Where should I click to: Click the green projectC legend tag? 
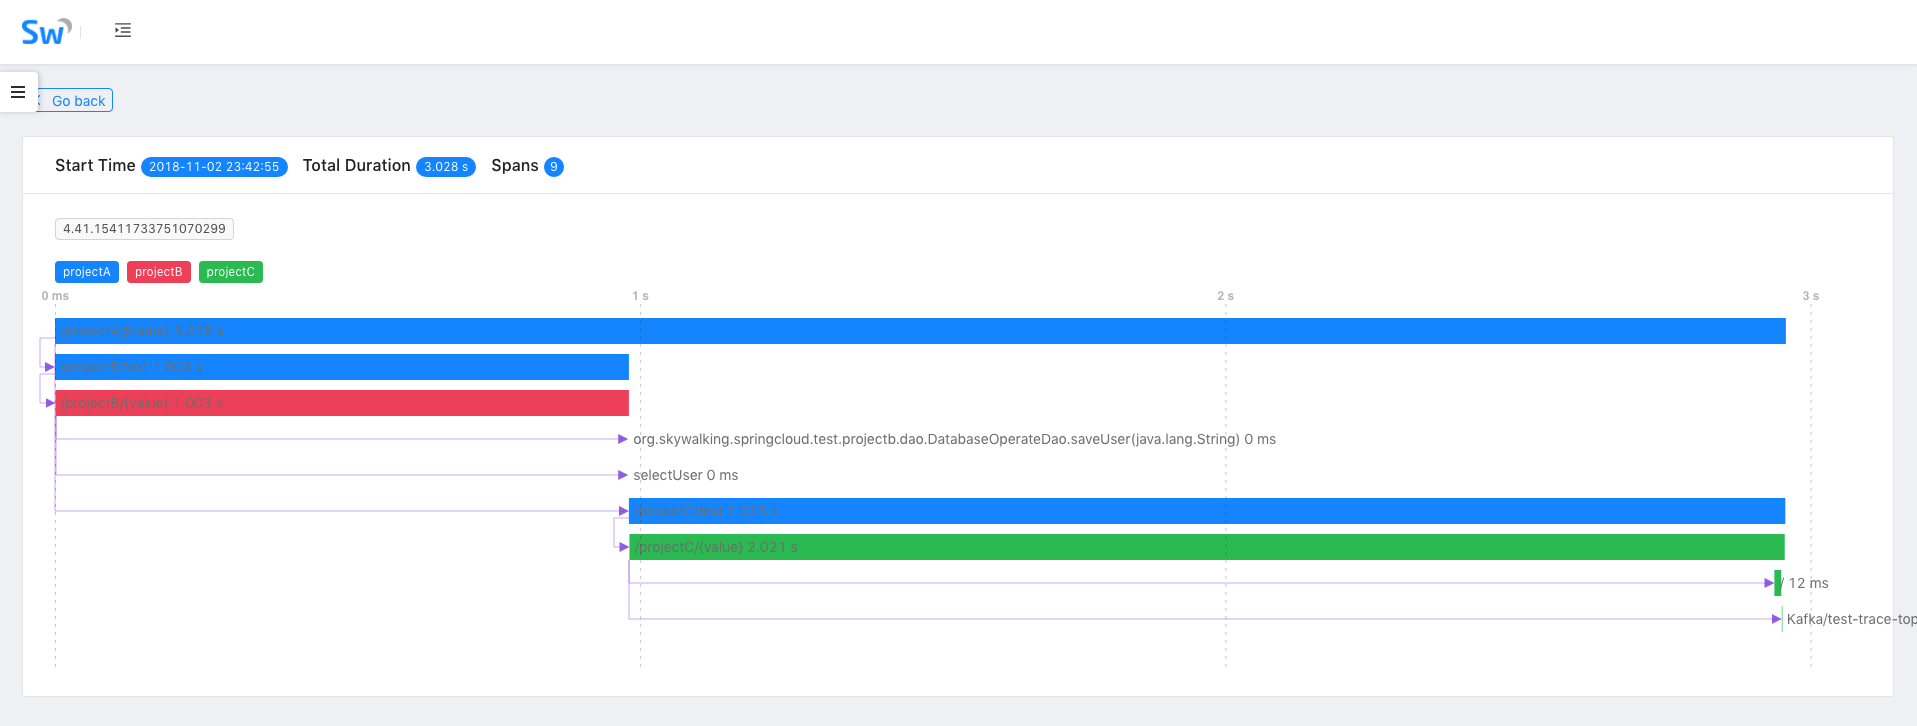tap(230, 272)
